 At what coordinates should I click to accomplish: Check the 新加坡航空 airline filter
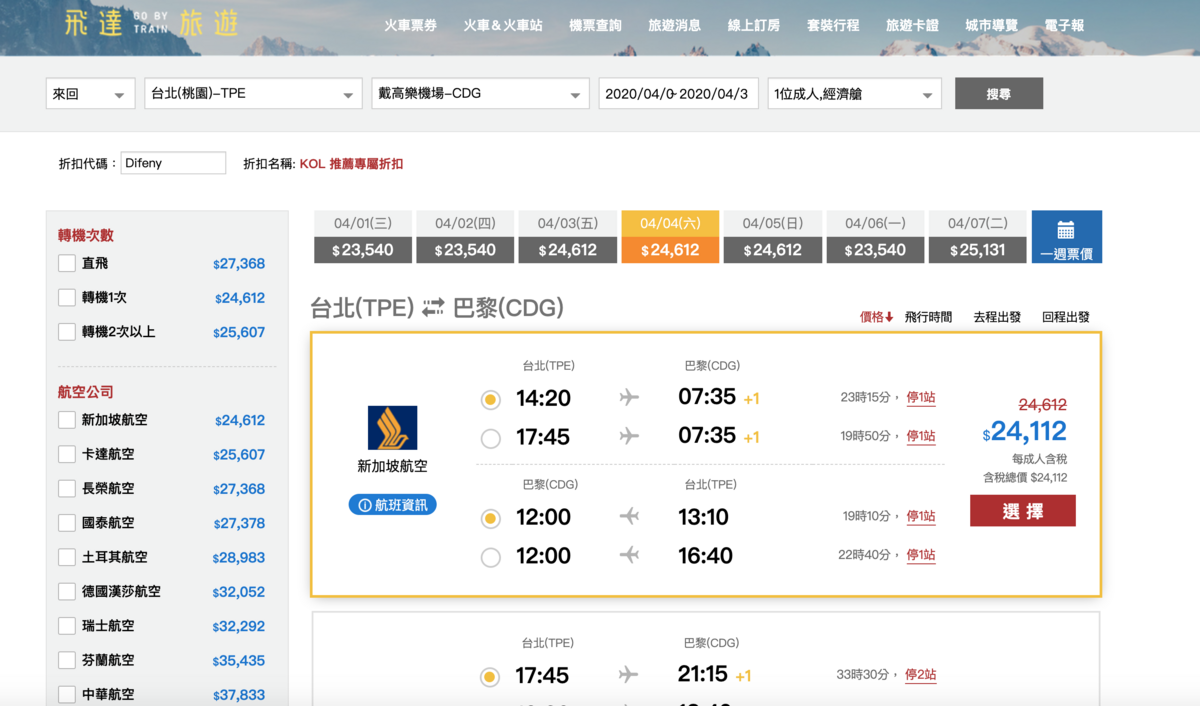coord(67,420)
